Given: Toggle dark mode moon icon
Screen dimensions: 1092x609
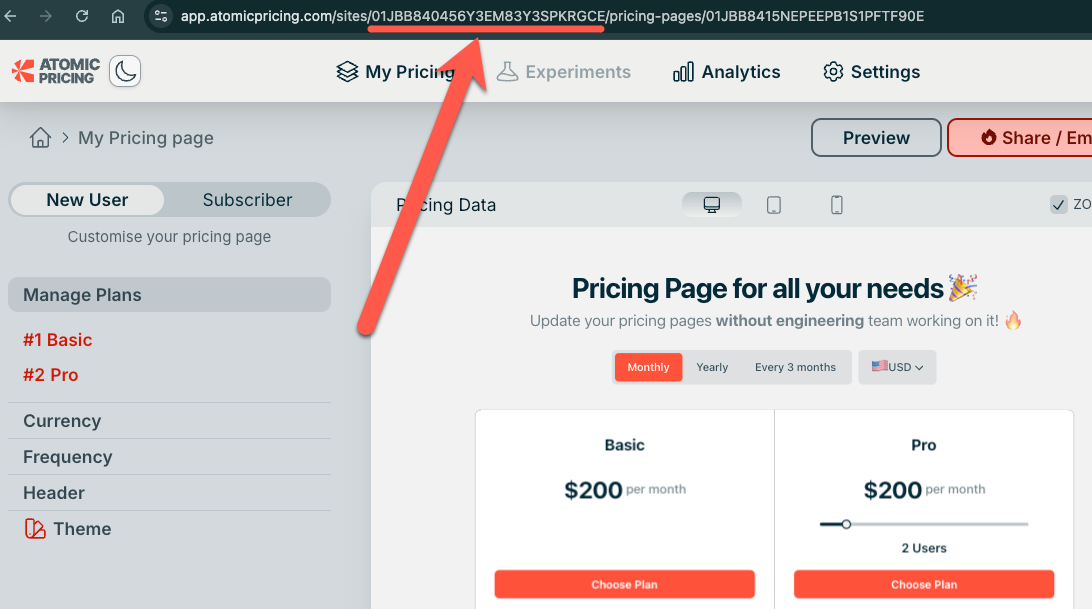Looking at the screenshot, I should point(125,71).
